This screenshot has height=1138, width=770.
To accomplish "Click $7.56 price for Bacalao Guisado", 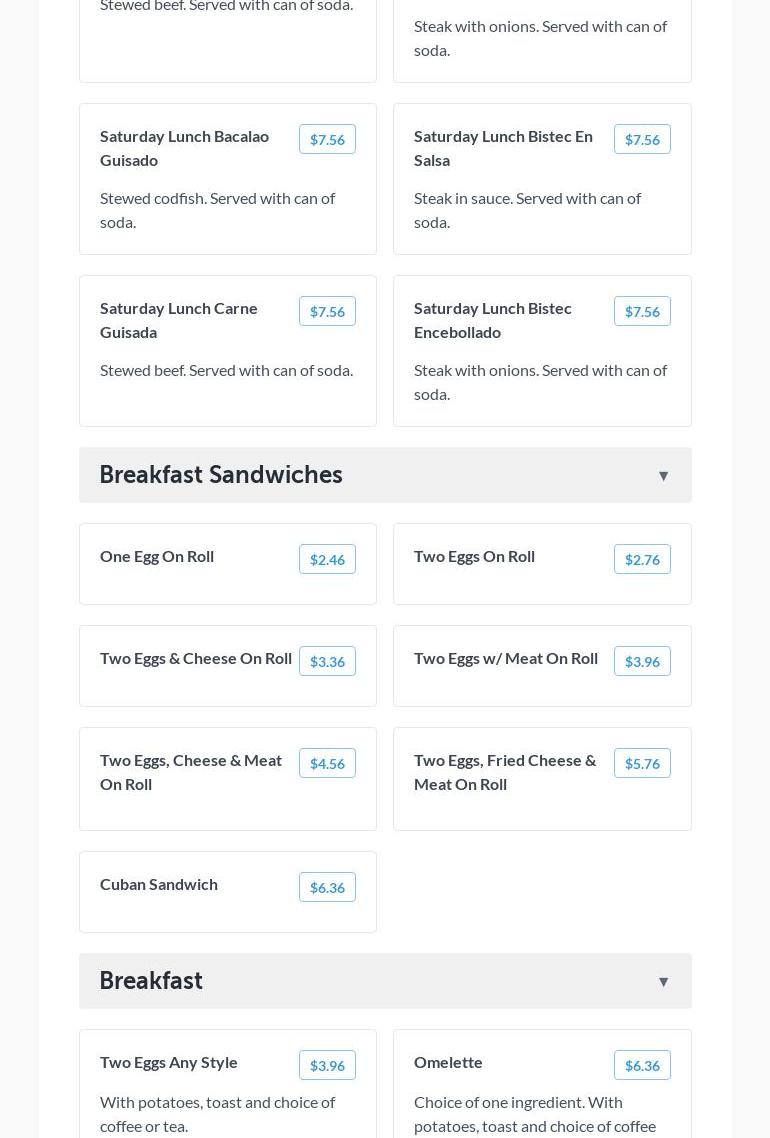I will [x=327, y=139].
